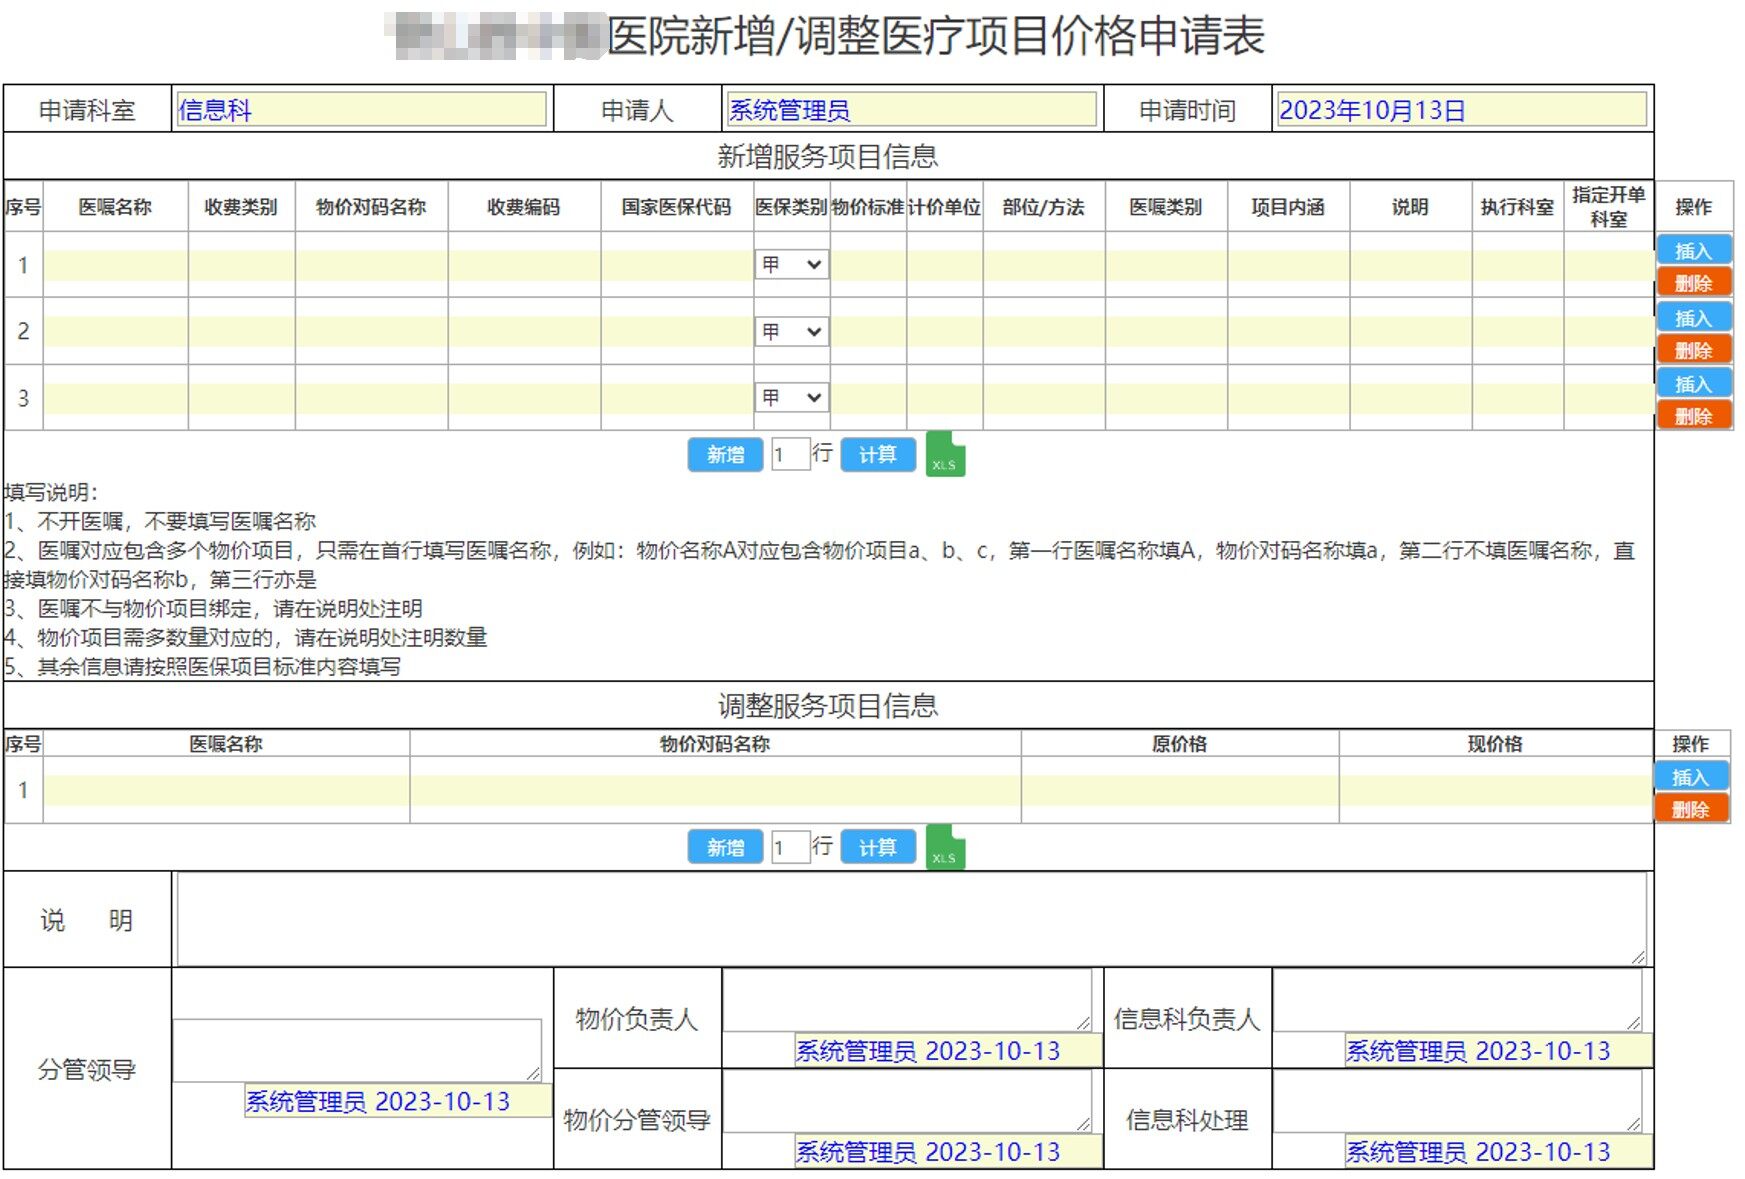Click 新增 button under adjustment table
This screenshot has width=1745, height=1179.
[725, 848]
